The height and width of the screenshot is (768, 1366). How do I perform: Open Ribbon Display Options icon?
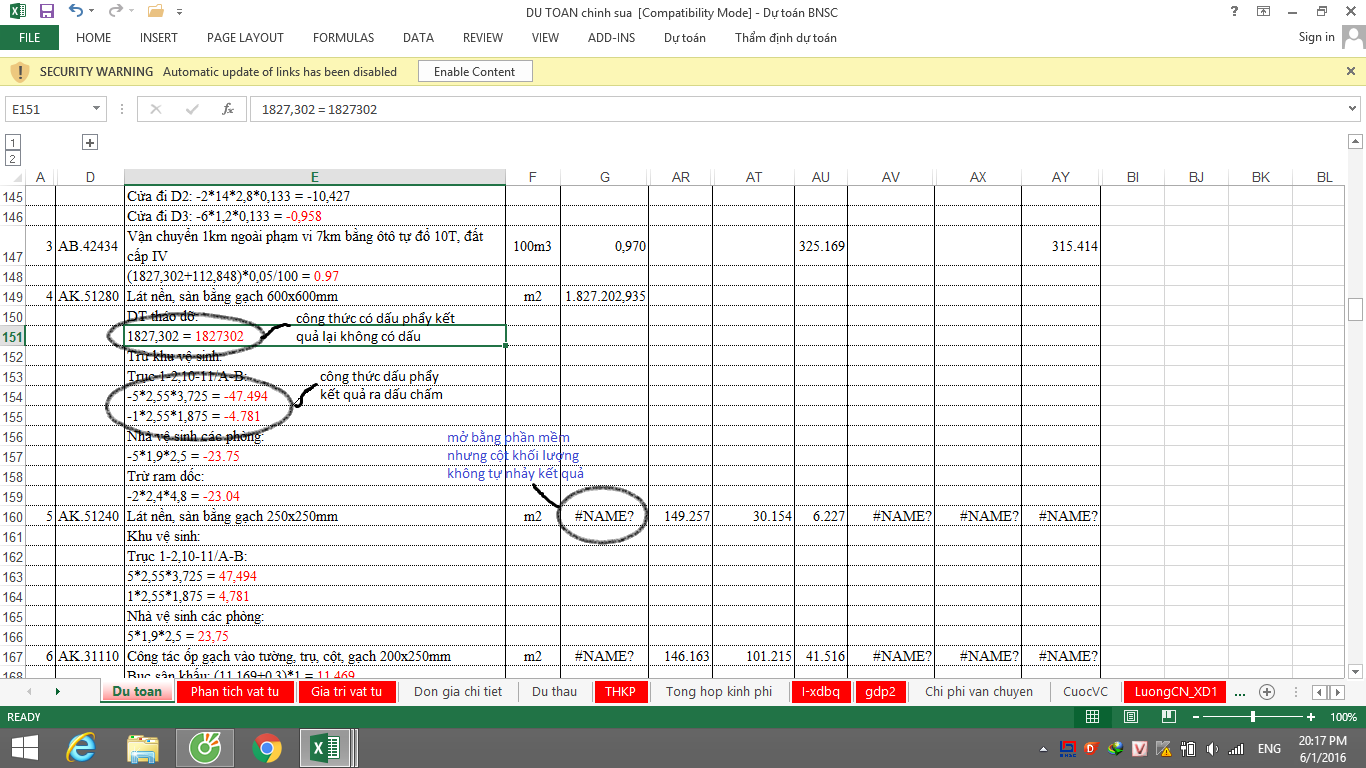pyautogui.click(x=1264, y=12)
